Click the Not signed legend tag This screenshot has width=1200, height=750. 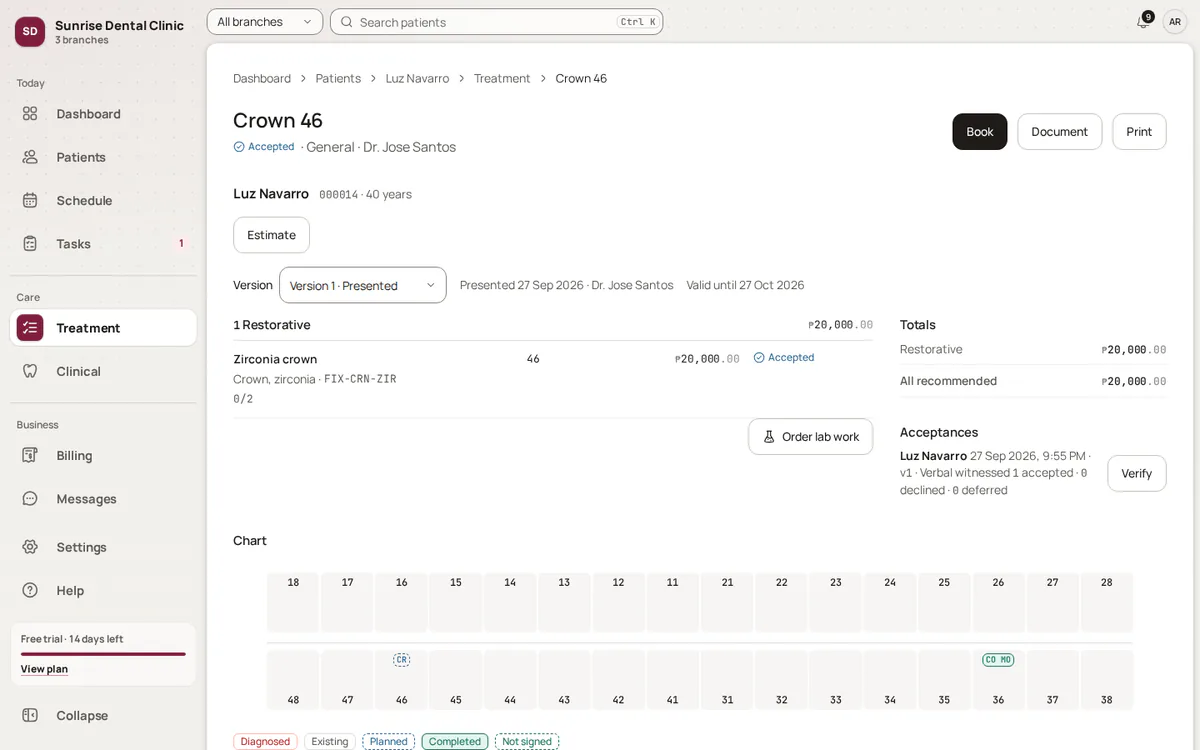(x=527, y=742)
